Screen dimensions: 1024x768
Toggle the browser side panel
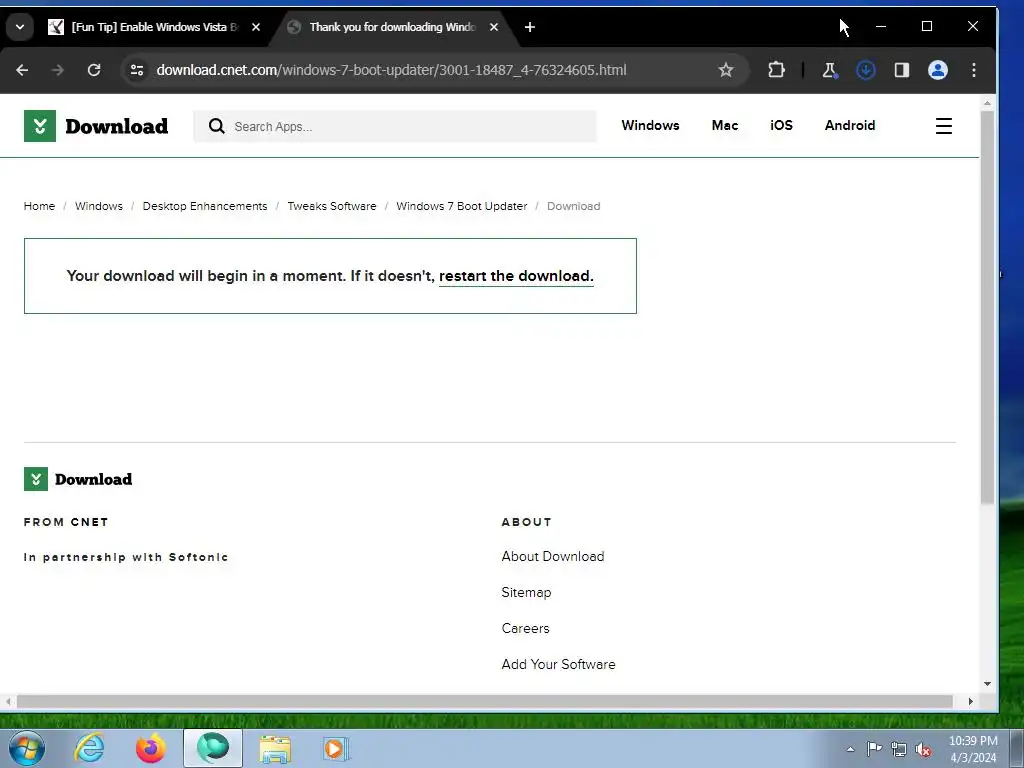[x=902, y=70]
